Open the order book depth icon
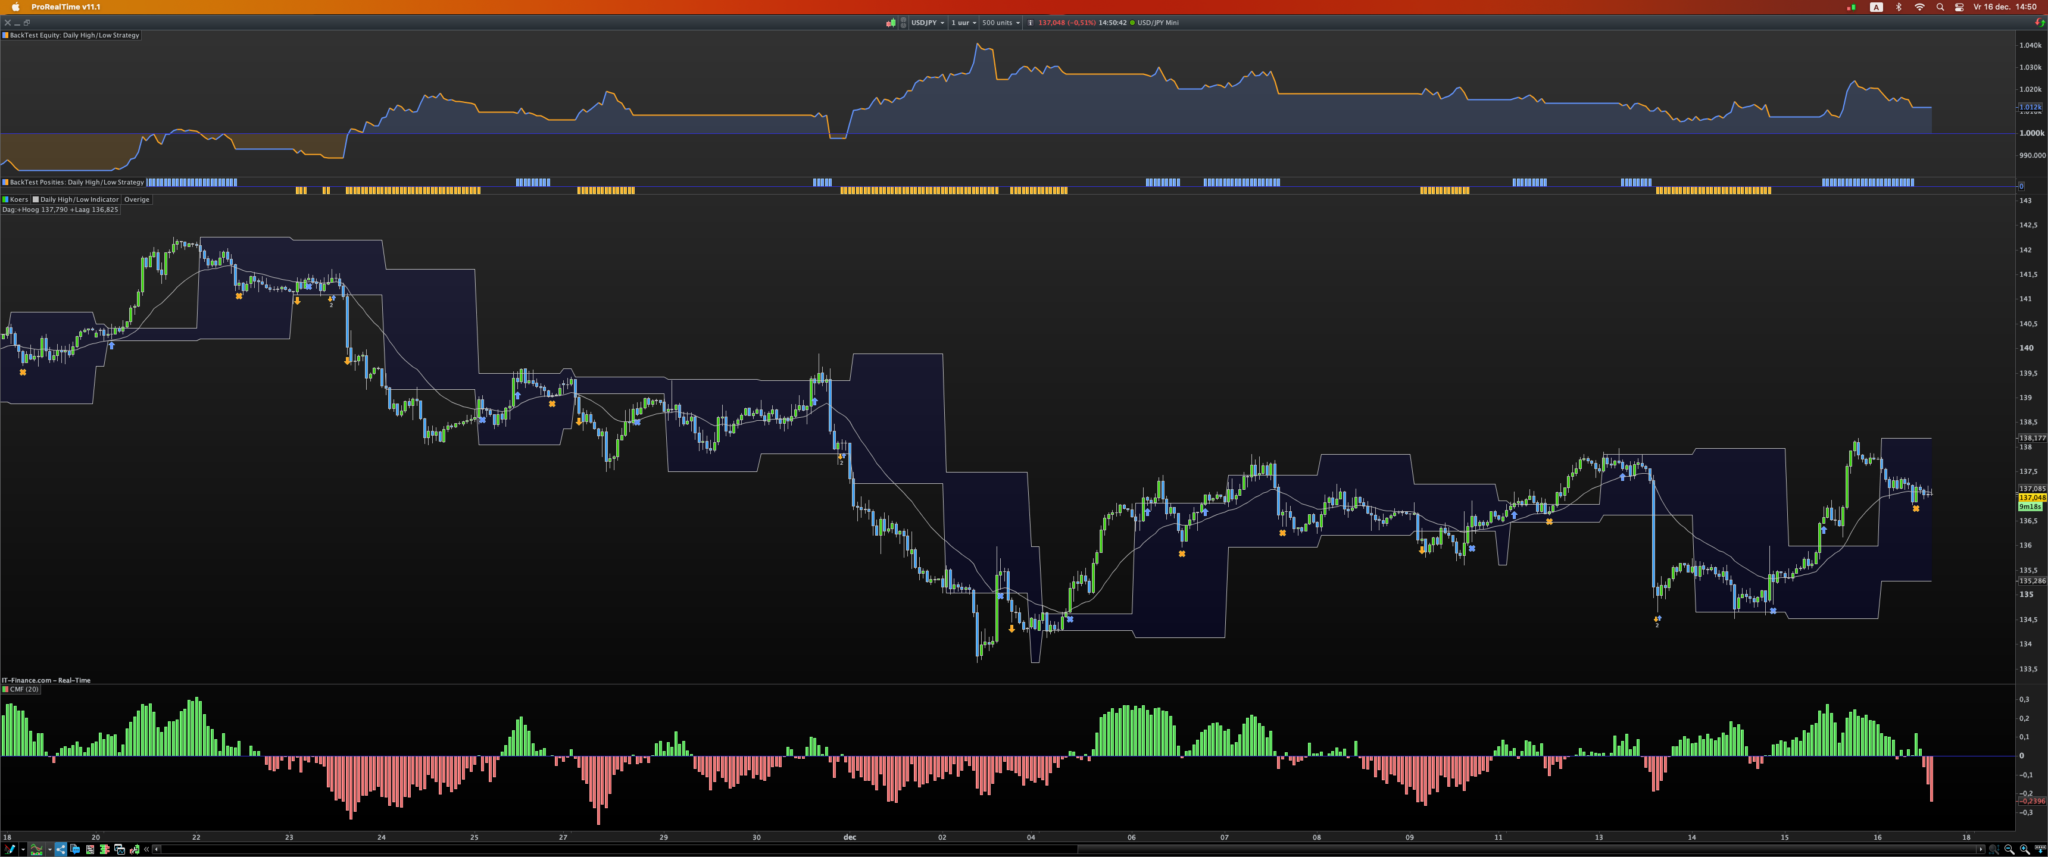The image size is (2048, 857). (x=105, y=849)
